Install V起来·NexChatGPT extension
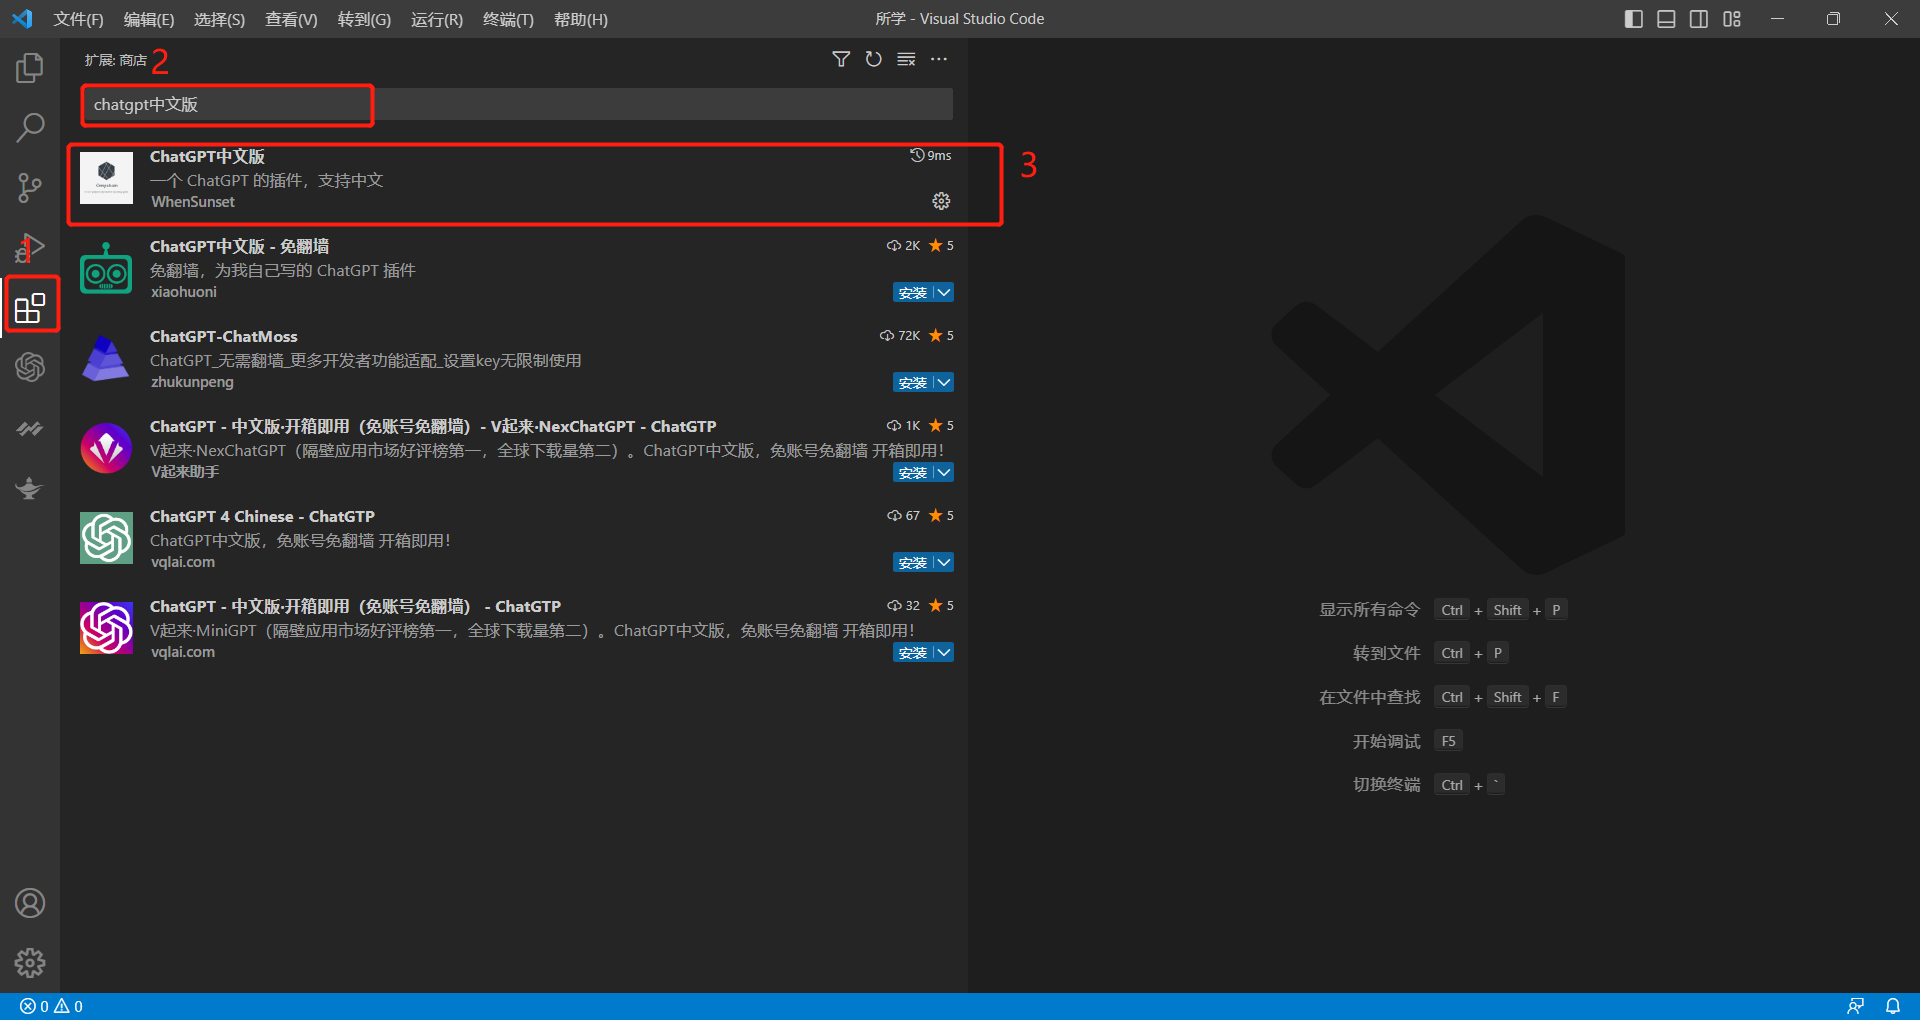The width and height of the screenshot is (1920, 1020). pos(913,472)
